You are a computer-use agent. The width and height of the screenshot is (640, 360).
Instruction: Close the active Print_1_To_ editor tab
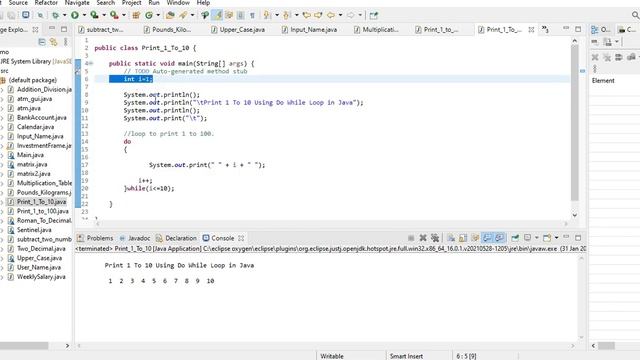point(531,29)
